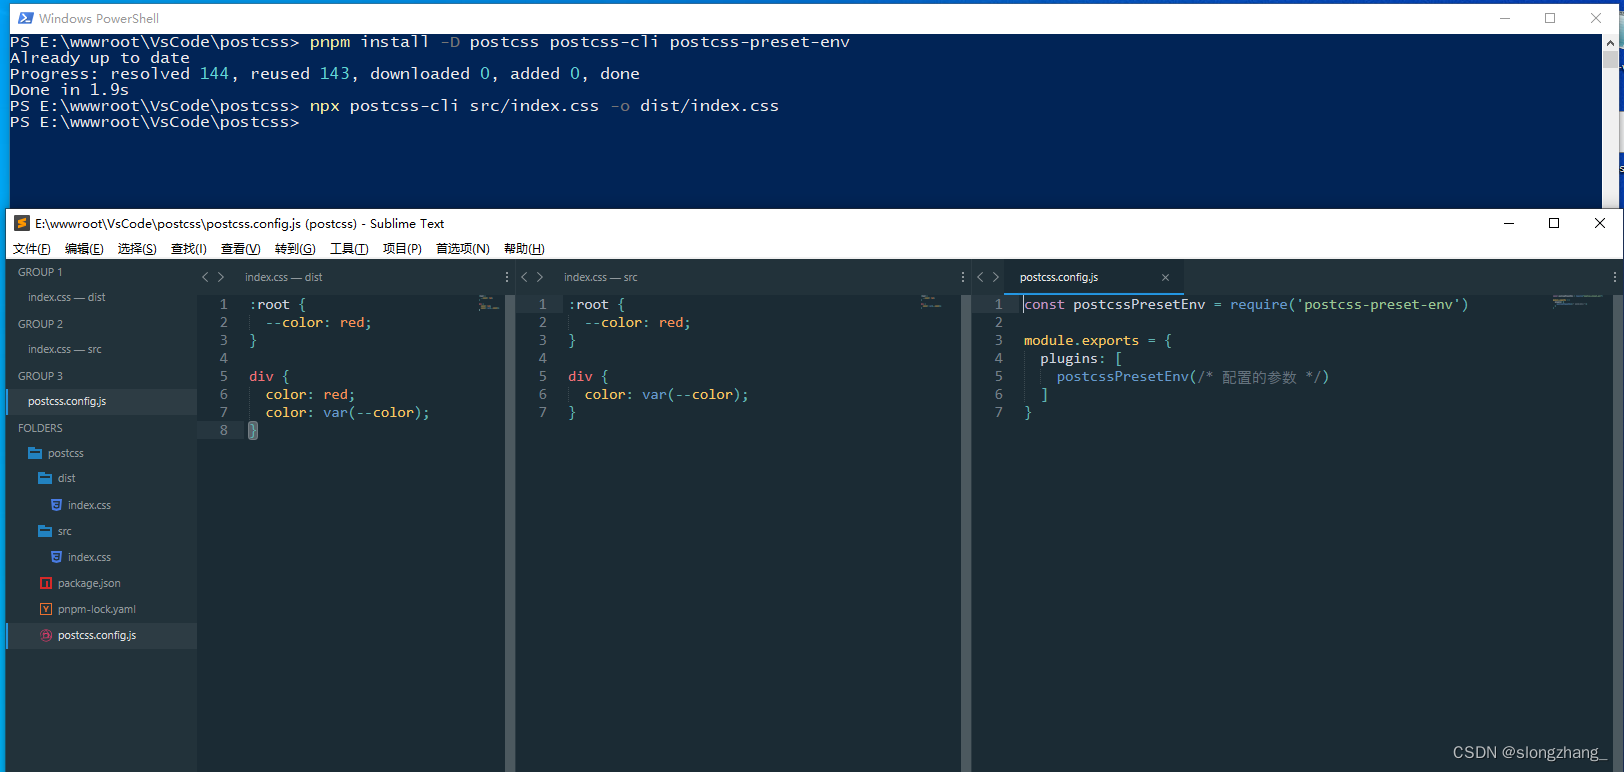The width and height of the screenshot is (1624, 772).
Task: Click line 5 number in dist index.css
Action: 224,376
